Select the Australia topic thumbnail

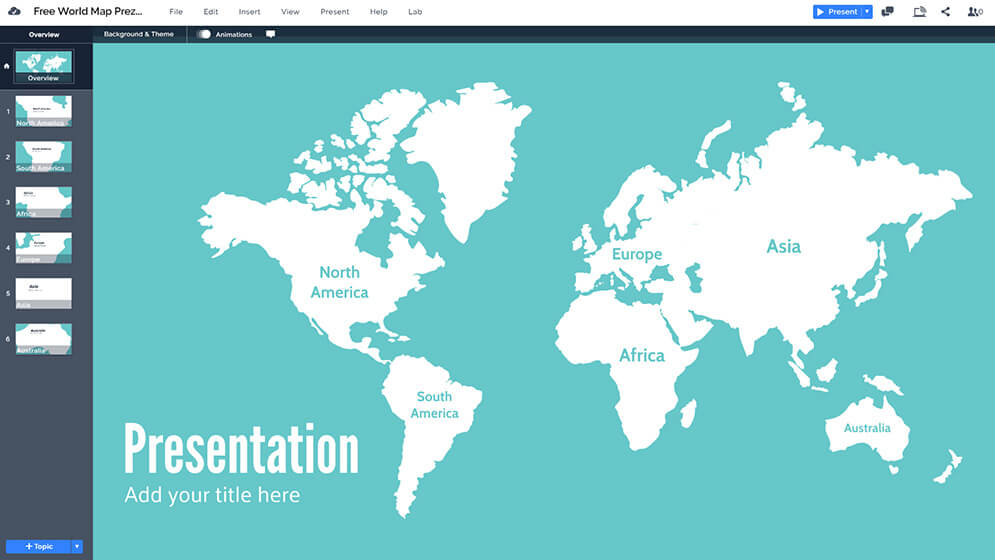point(43,338)
